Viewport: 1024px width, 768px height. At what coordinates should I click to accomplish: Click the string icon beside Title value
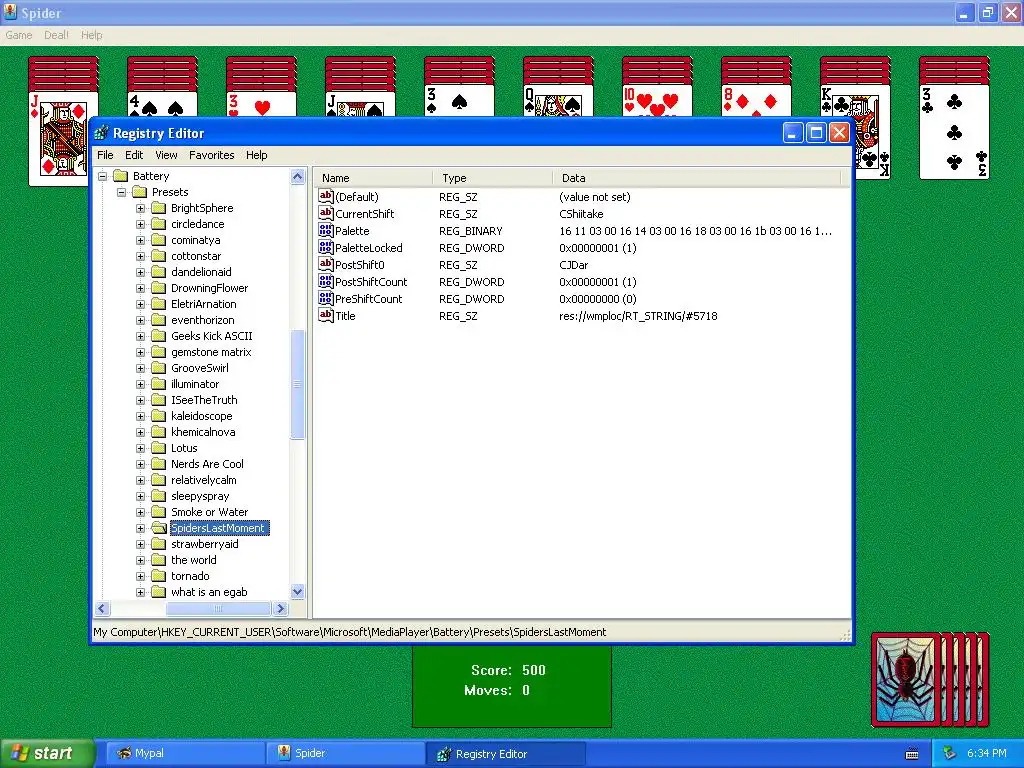[x=325, y=315]
